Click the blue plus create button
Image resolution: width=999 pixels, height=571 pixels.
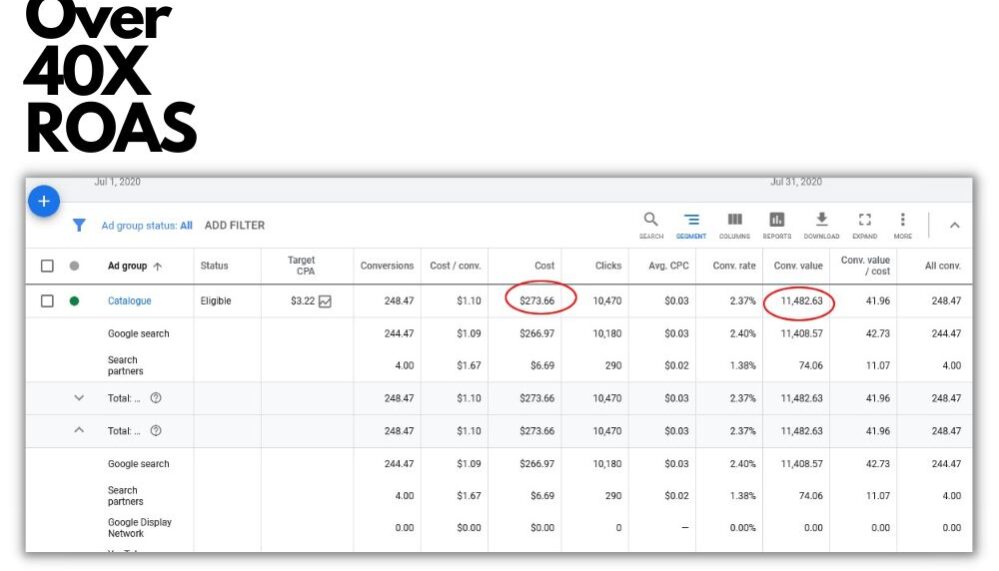pos(43,201)
